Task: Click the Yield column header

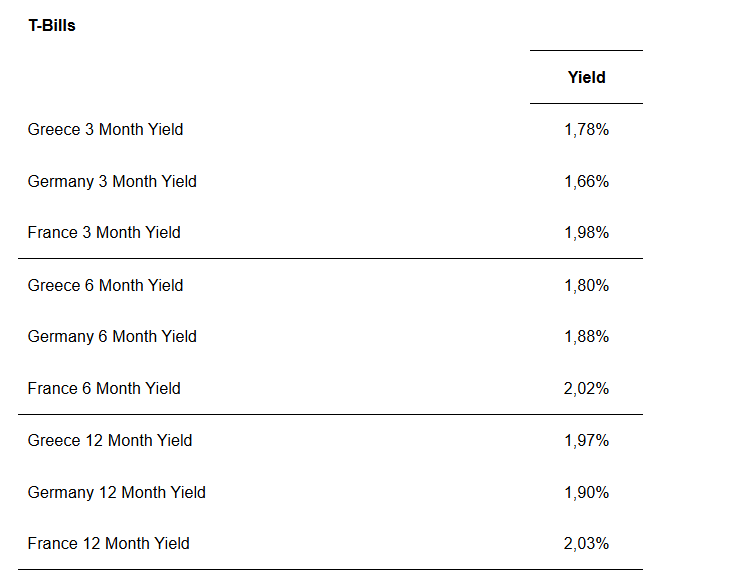Action: point(586,77)
